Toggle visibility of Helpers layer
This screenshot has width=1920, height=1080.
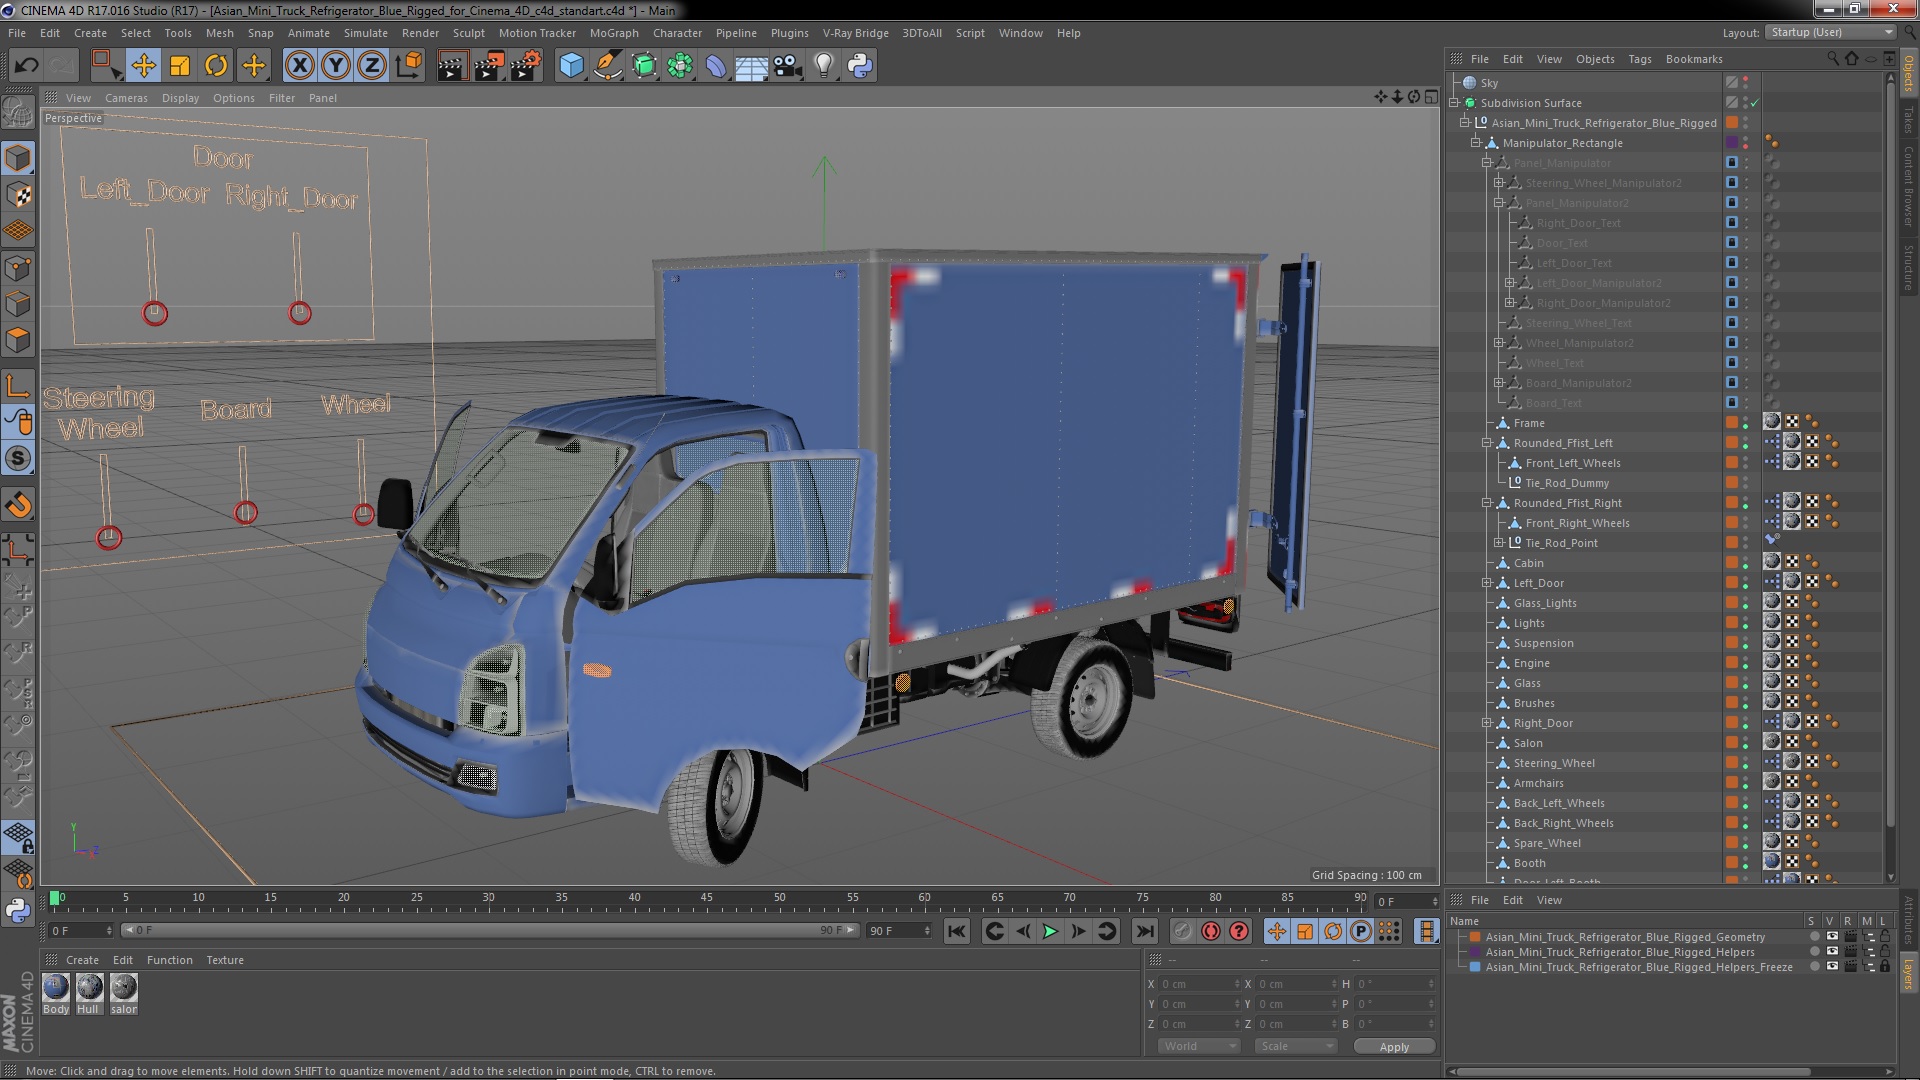click(1832, 952)
